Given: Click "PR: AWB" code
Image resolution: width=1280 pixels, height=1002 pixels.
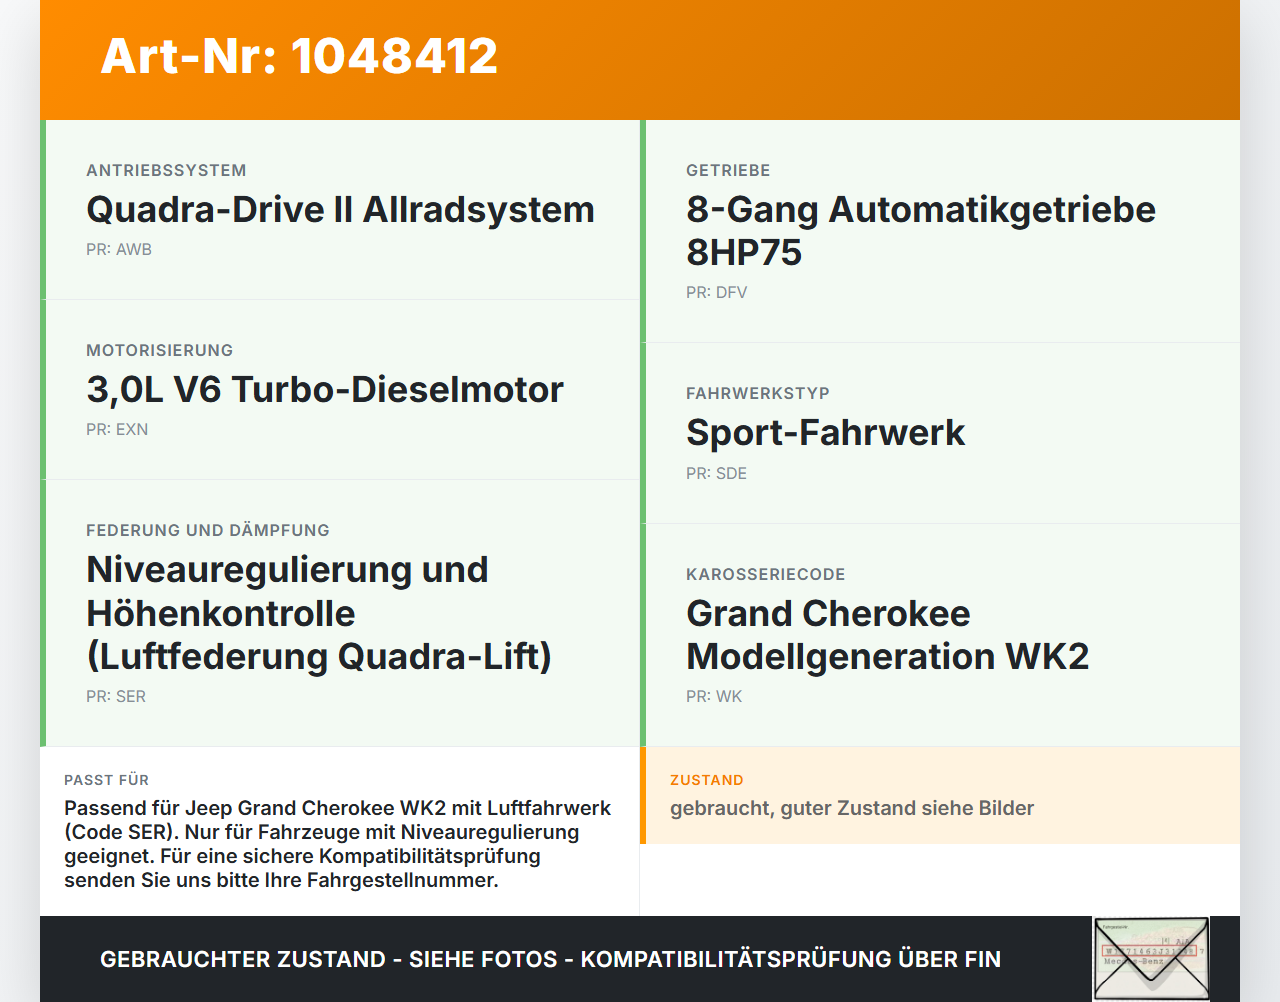Looking at the screenshot, I should point(119,250).
